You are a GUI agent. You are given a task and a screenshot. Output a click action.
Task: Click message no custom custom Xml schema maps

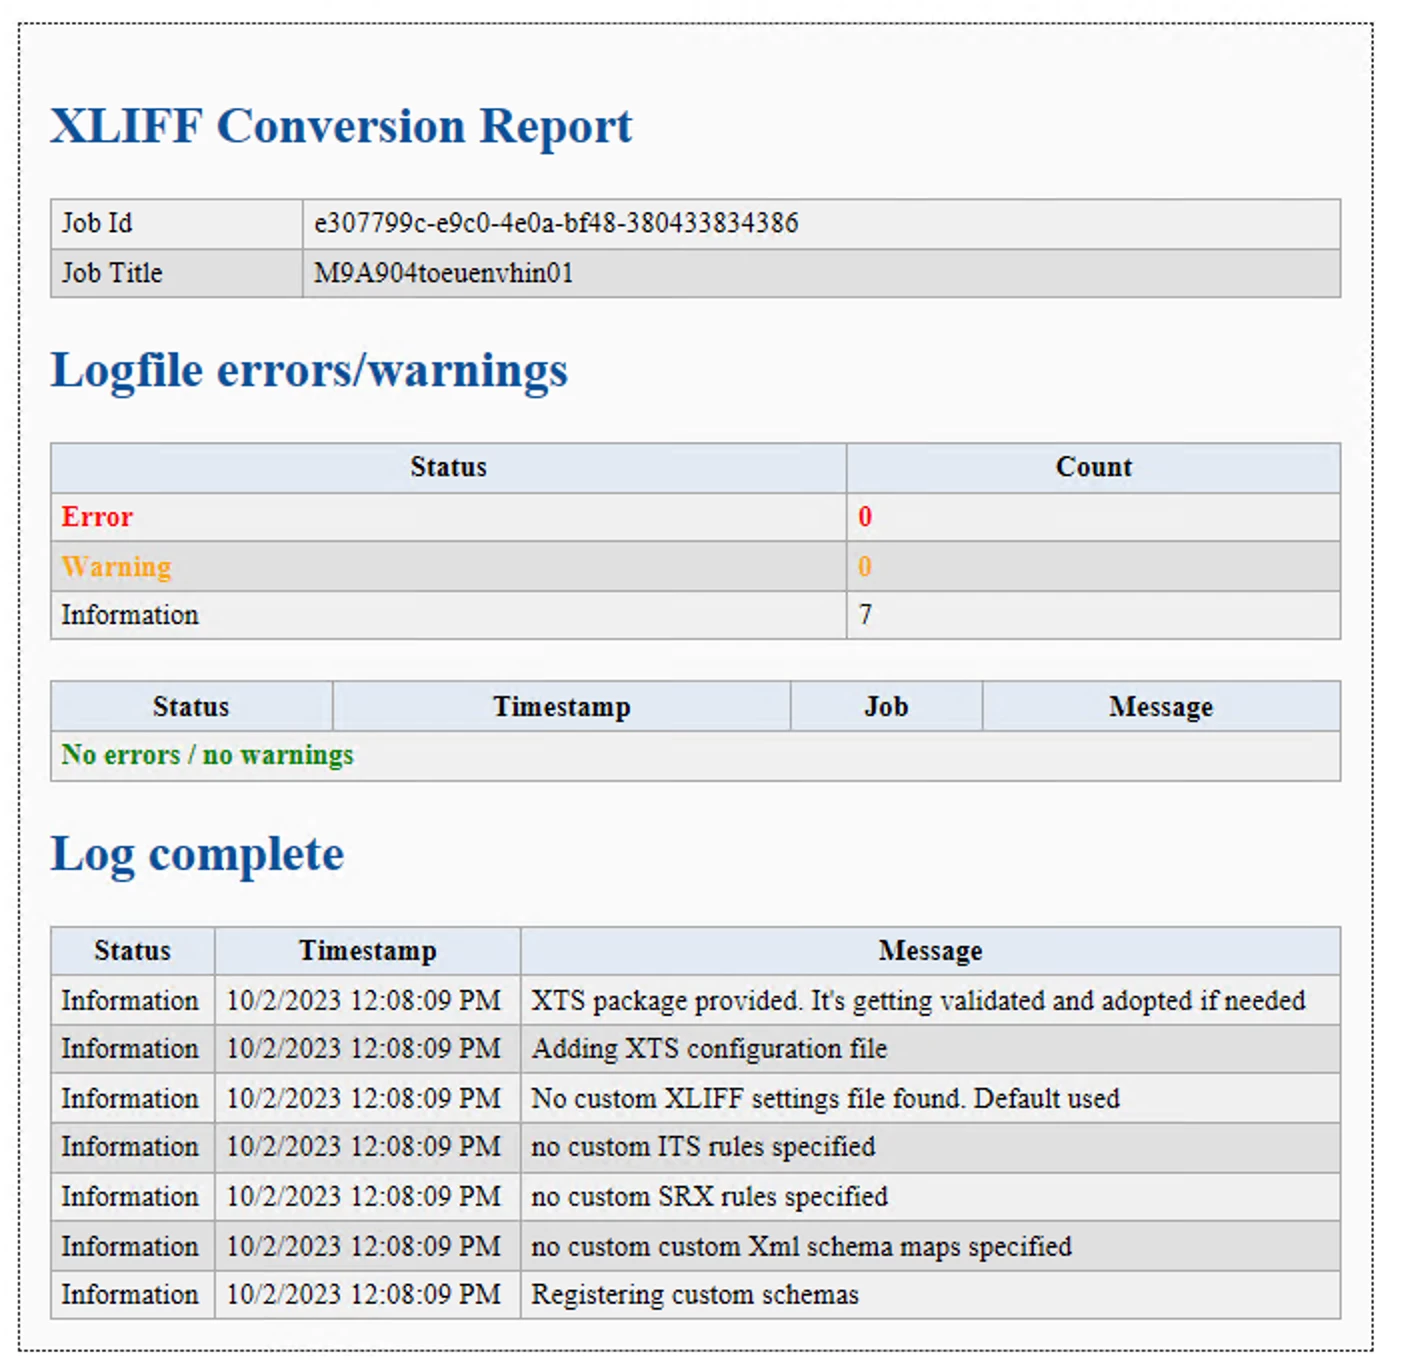coord(801,1247)
